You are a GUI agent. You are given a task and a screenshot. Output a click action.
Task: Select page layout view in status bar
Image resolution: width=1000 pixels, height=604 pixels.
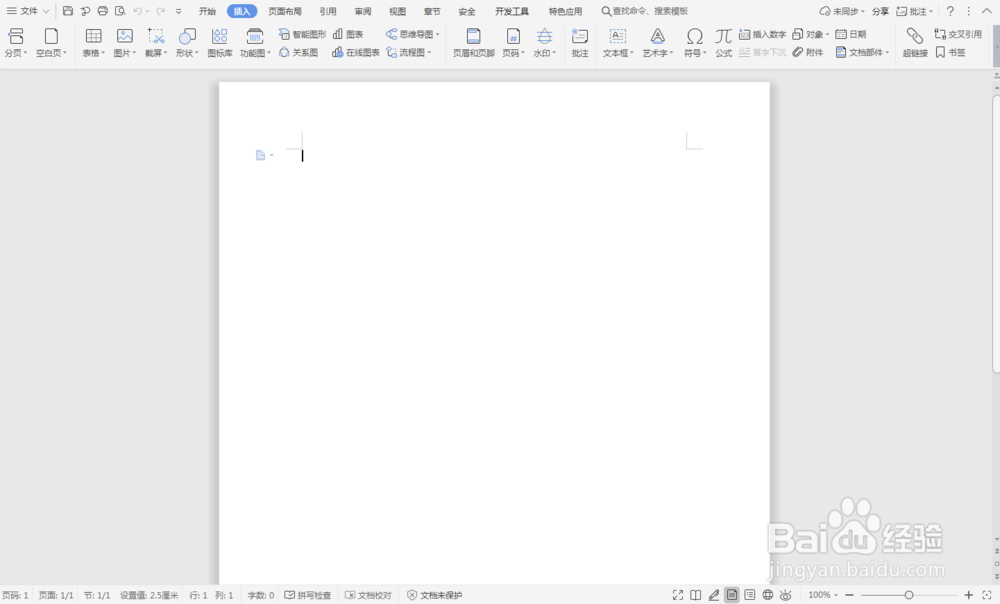(x=732, y=595)
